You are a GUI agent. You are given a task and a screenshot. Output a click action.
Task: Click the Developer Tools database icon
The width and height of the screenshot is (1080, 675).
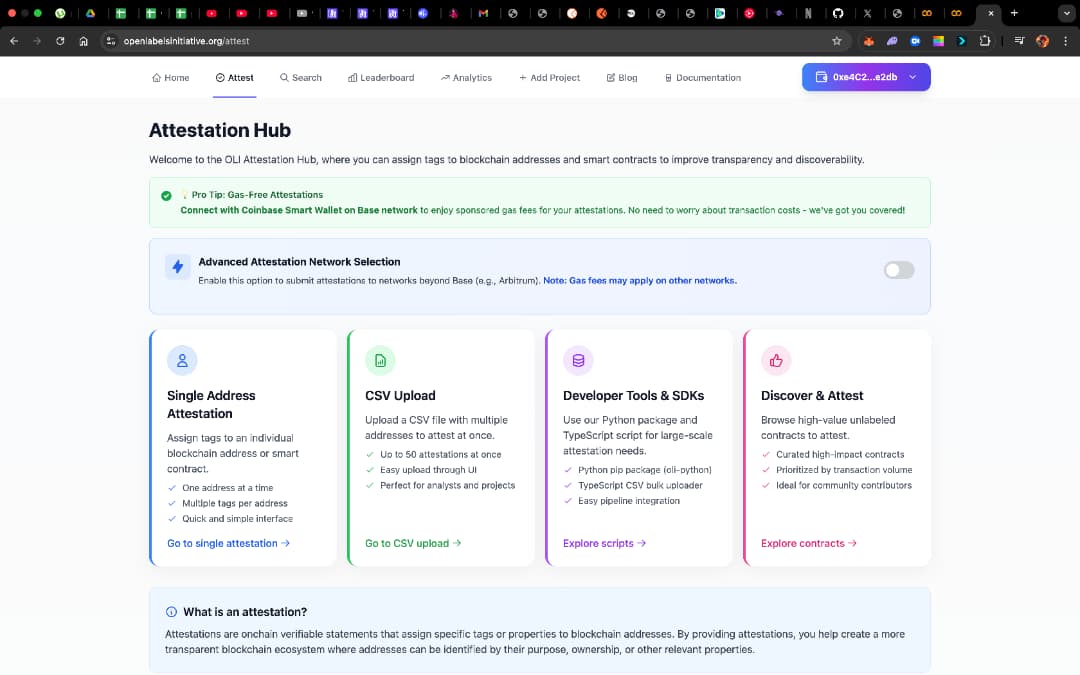[578, 360]
